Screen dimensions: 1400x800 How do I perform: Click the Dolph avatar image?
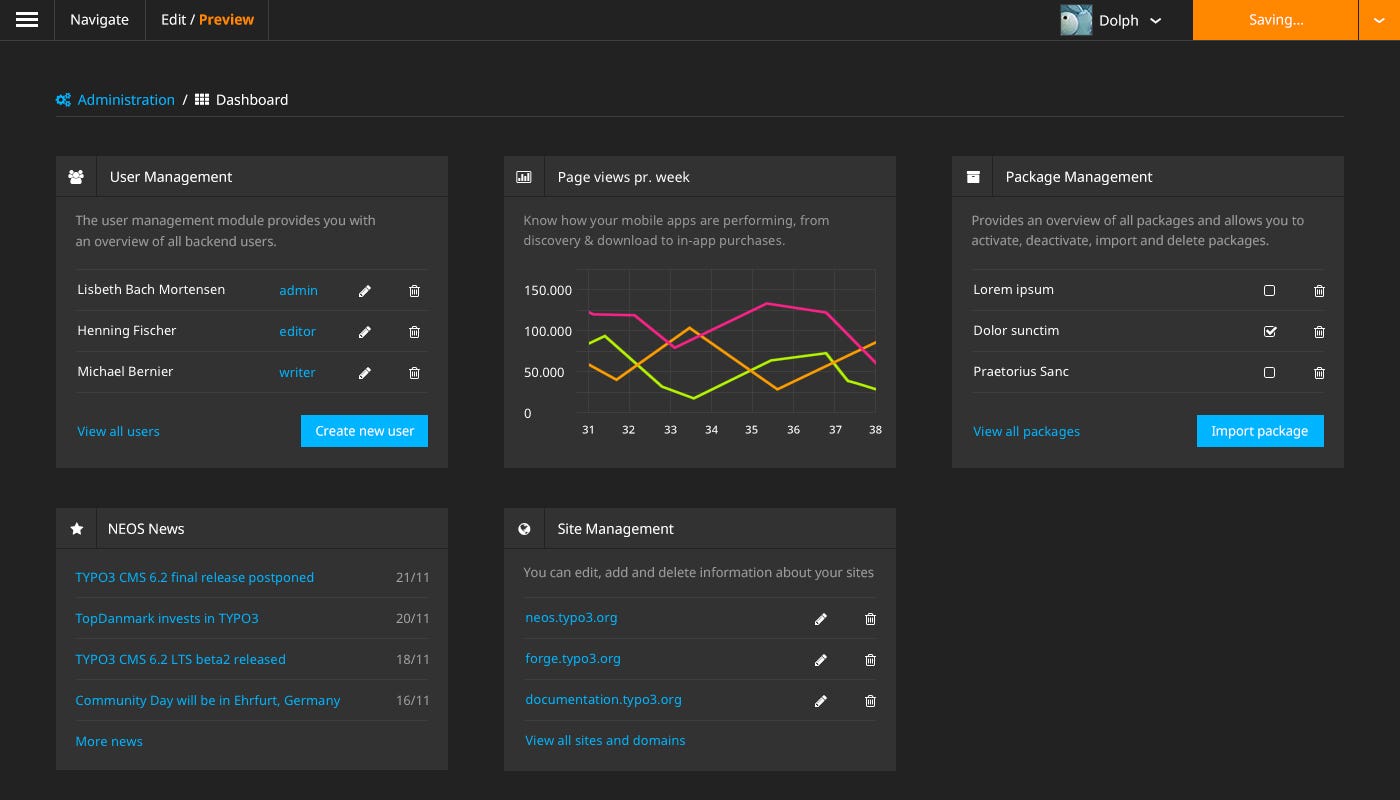point(1076,19)
